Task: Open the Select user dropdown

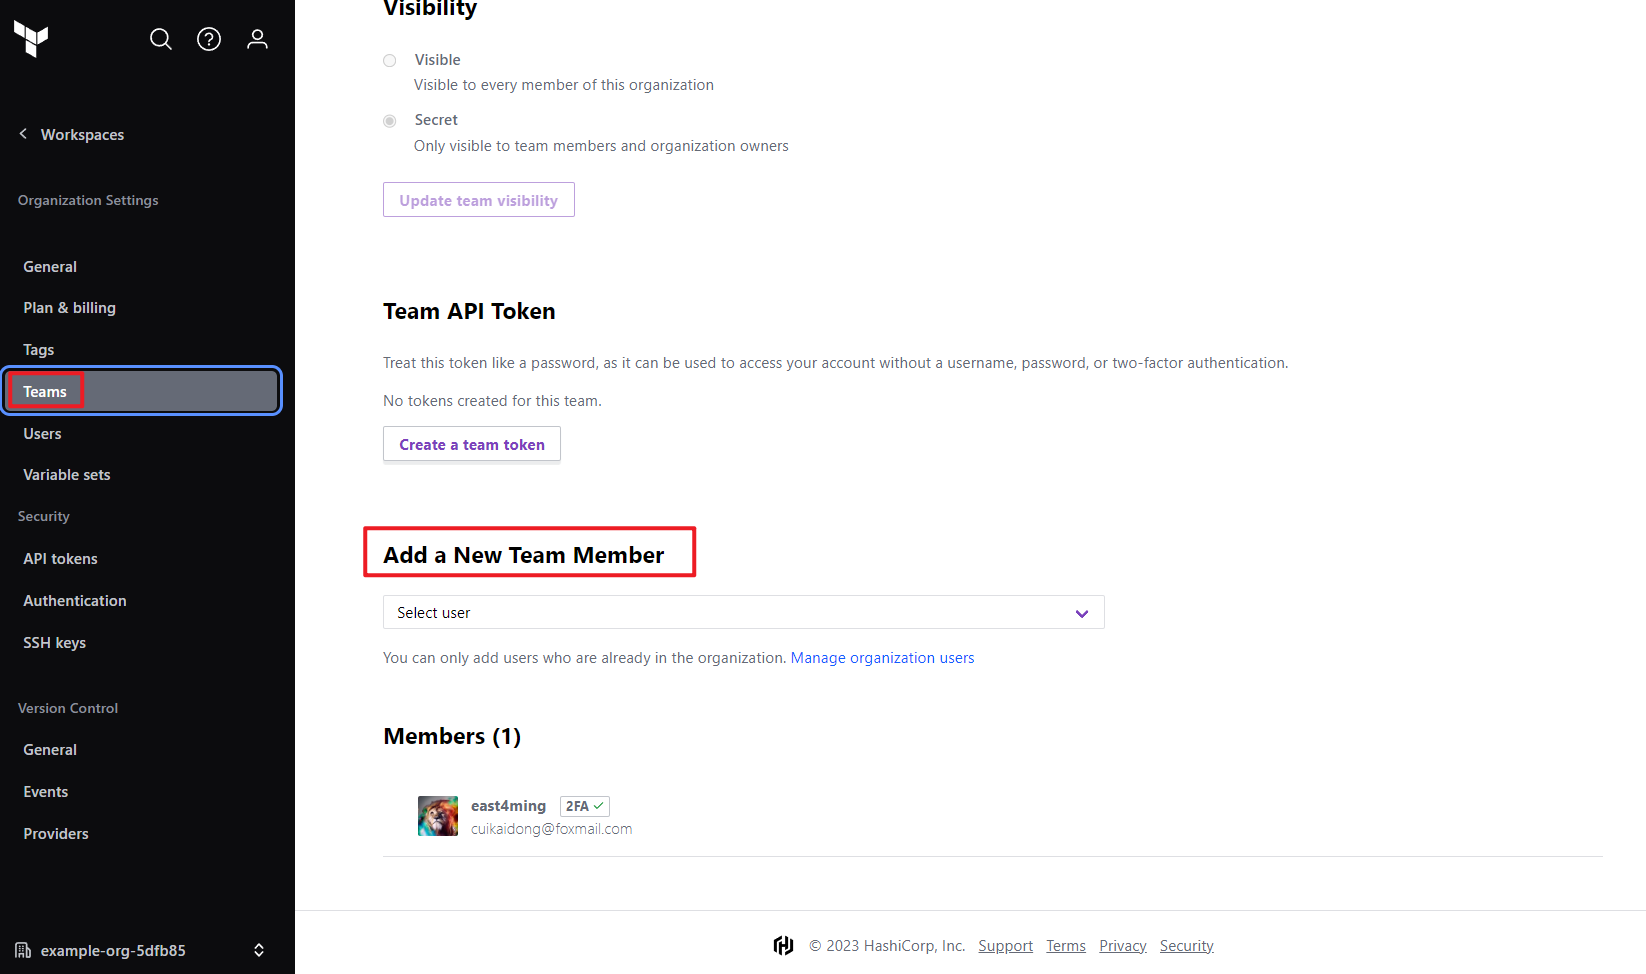Action: (744, 612)
